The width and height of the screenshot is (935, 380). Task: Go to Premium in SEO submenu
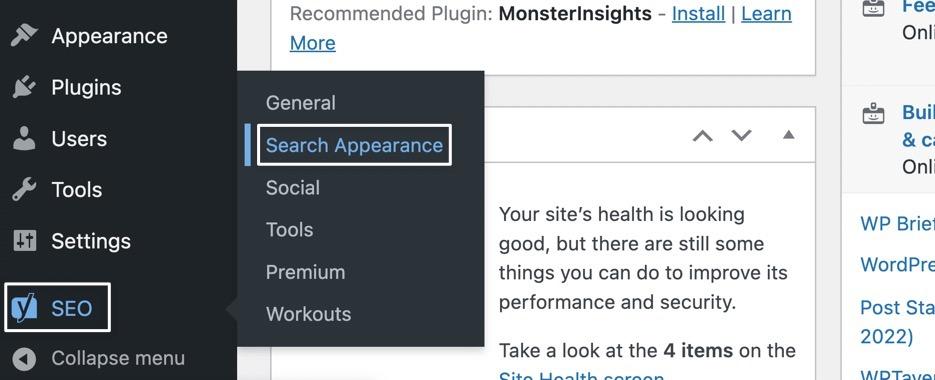(305, 272)
